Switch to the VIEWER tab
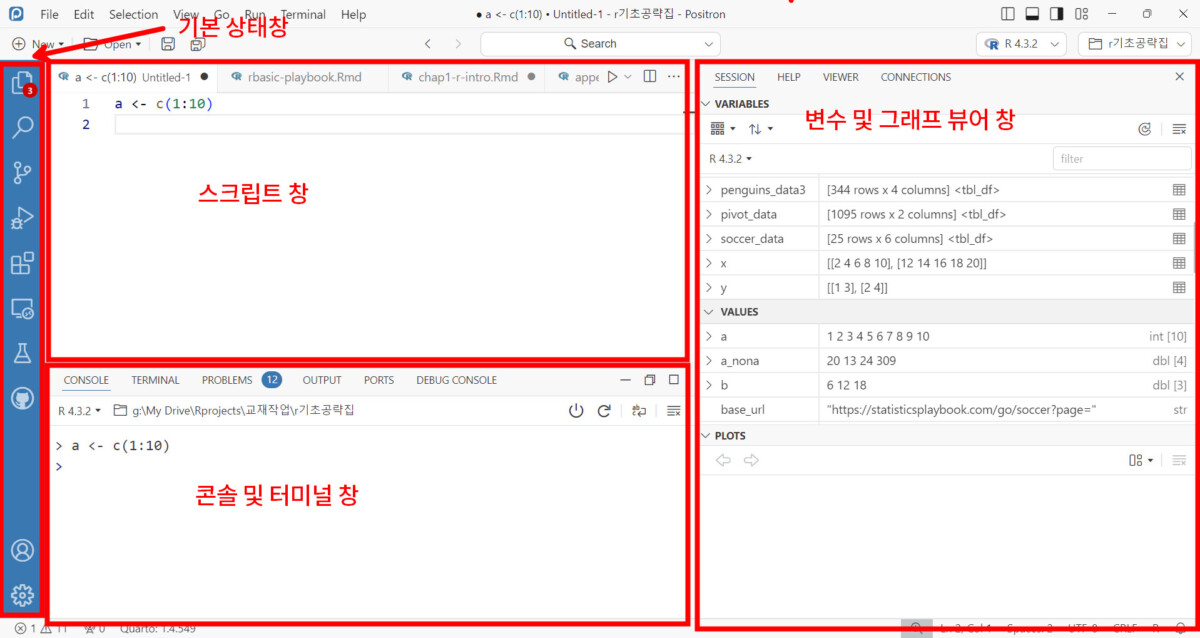Image resolution: width=1200 pixels, height=638 pixels. (x=840, y=77)
